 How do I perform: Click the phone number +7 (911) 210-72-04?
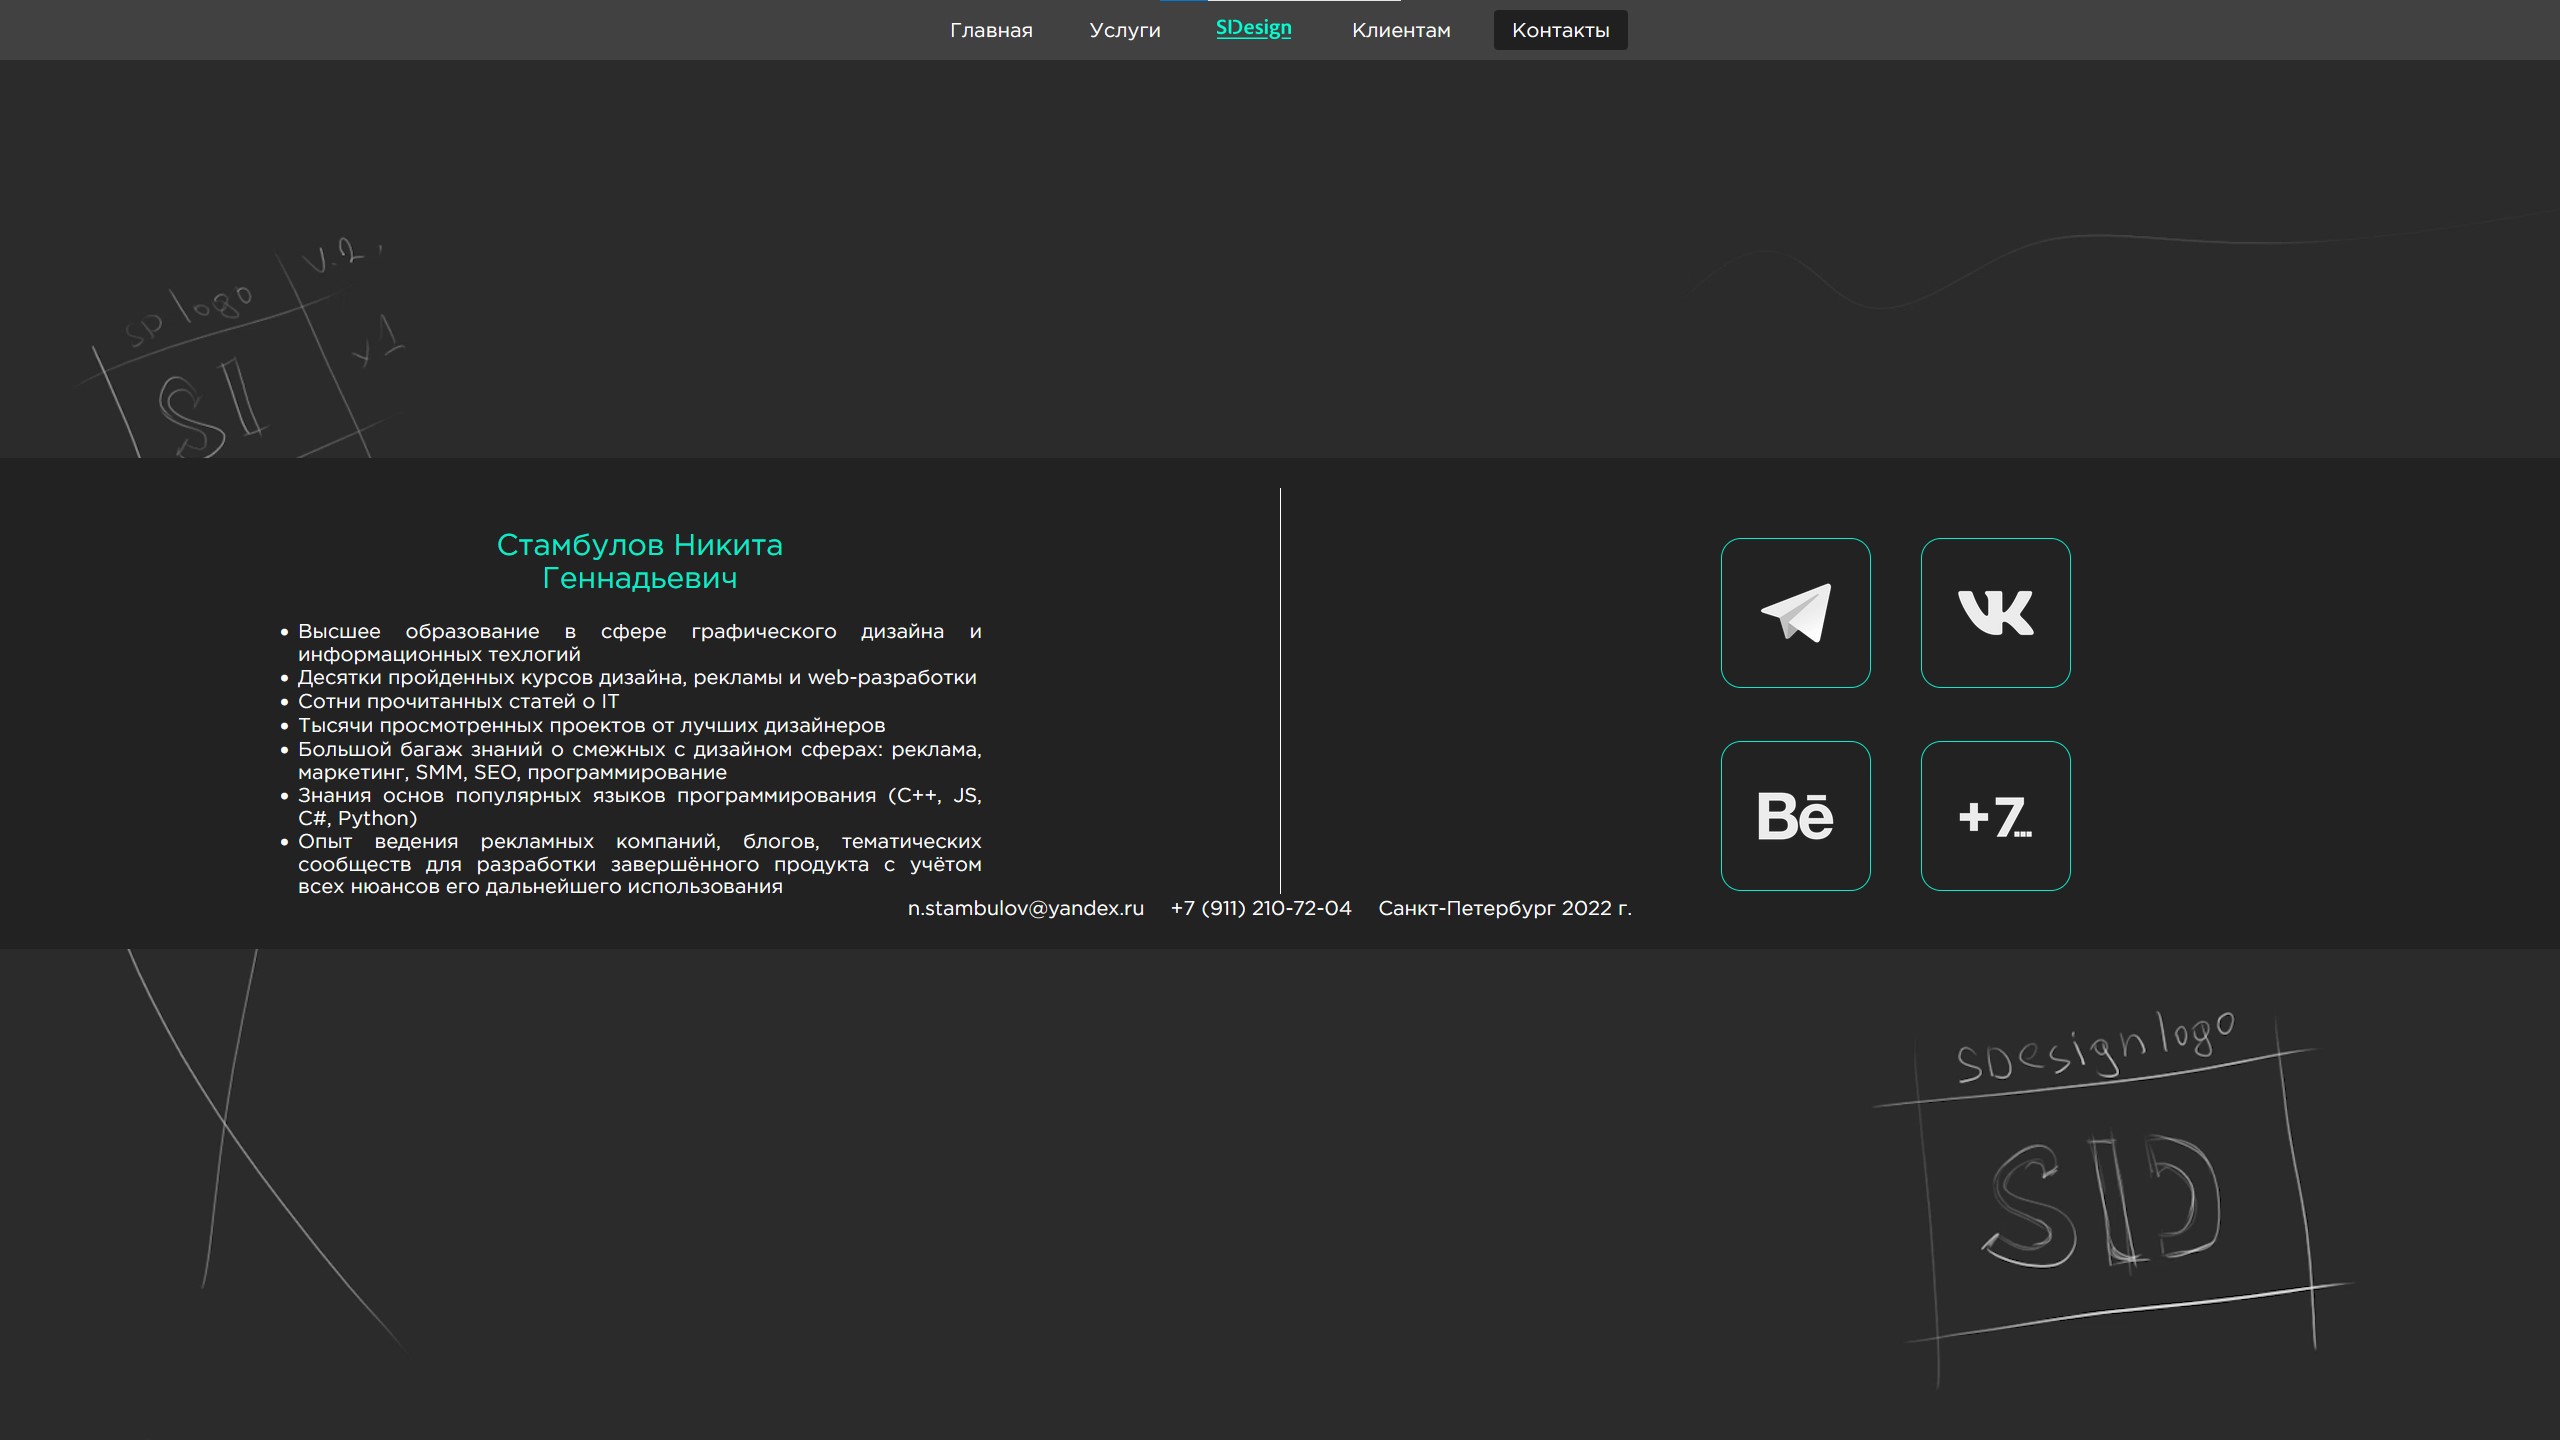(x=1260, y=908)
